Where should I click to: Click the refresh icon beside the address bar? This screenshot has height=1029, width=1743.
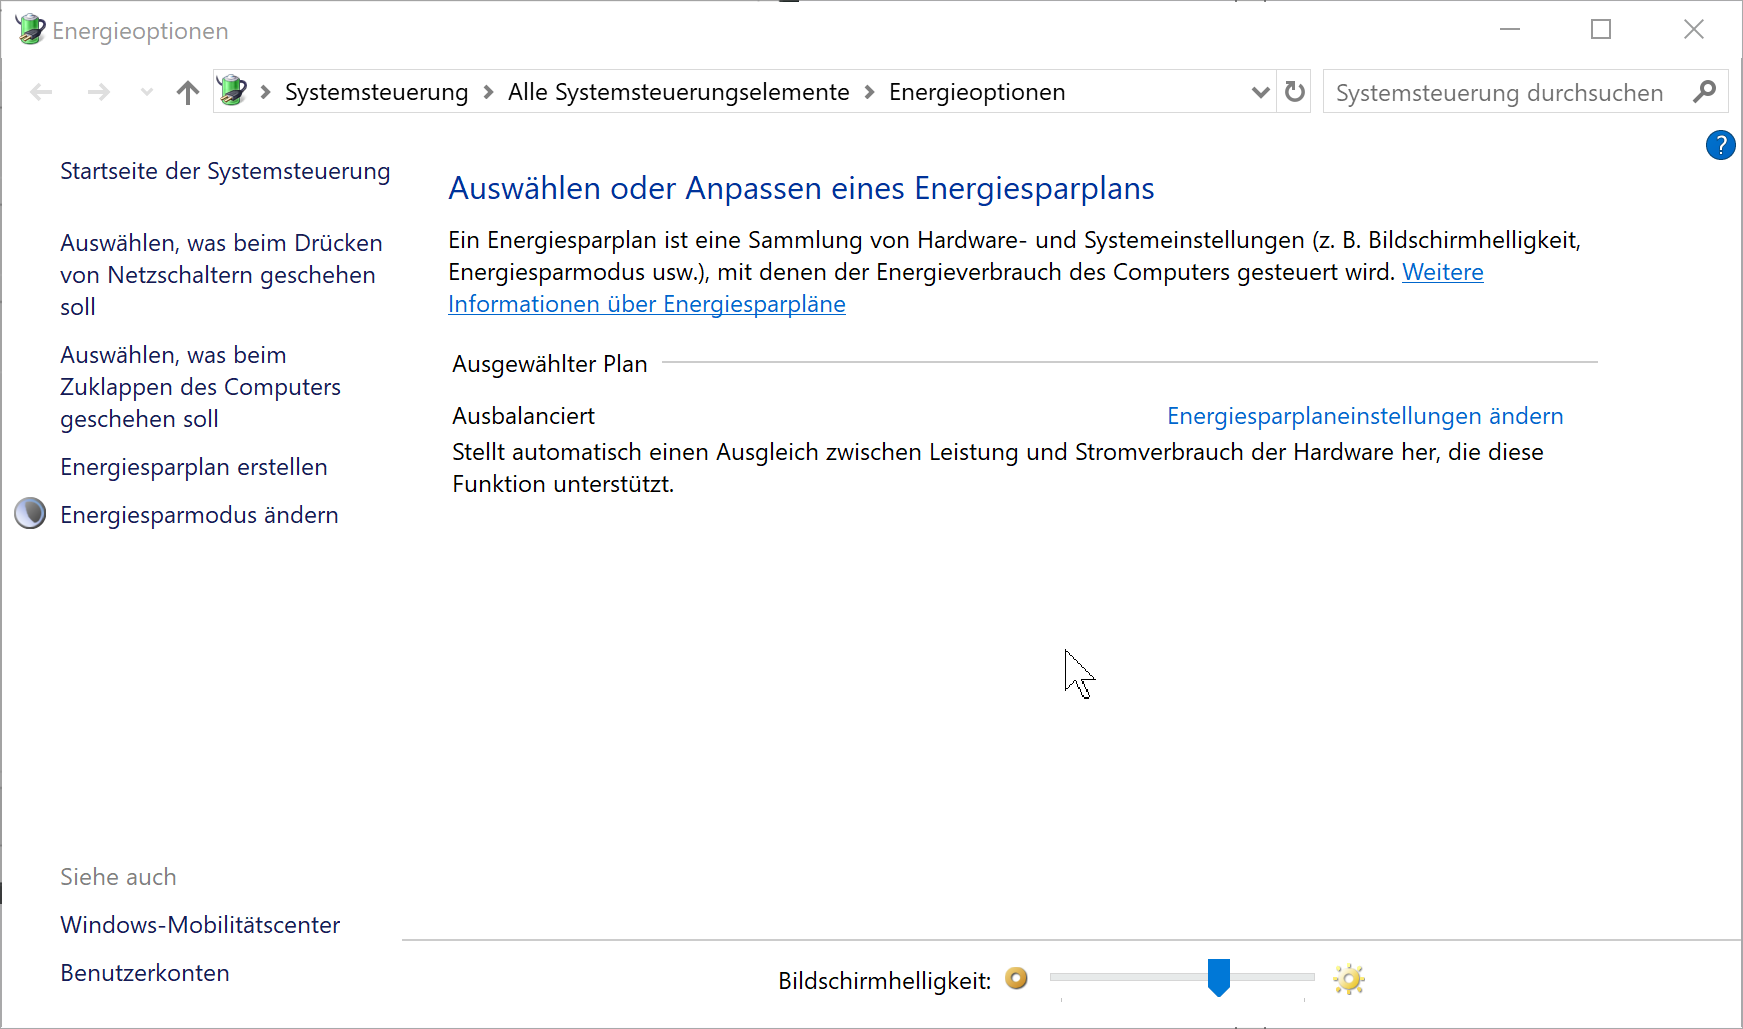pyautogui.click(x=1295, y=92)
